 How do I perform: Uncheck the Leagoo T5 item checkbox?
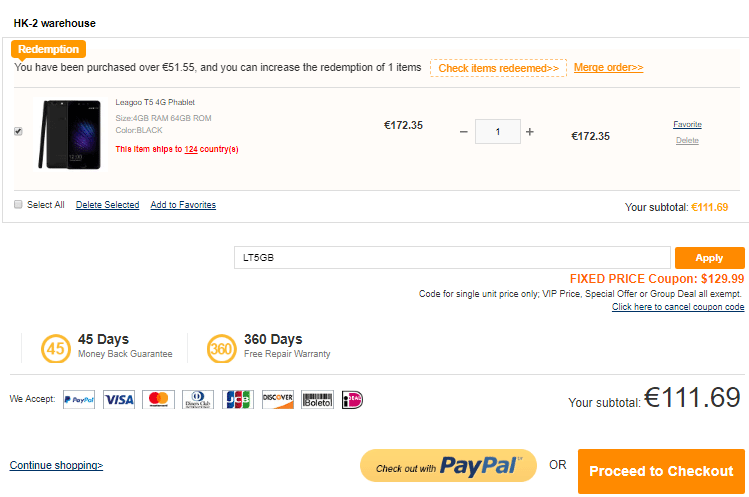click(18, 131)
